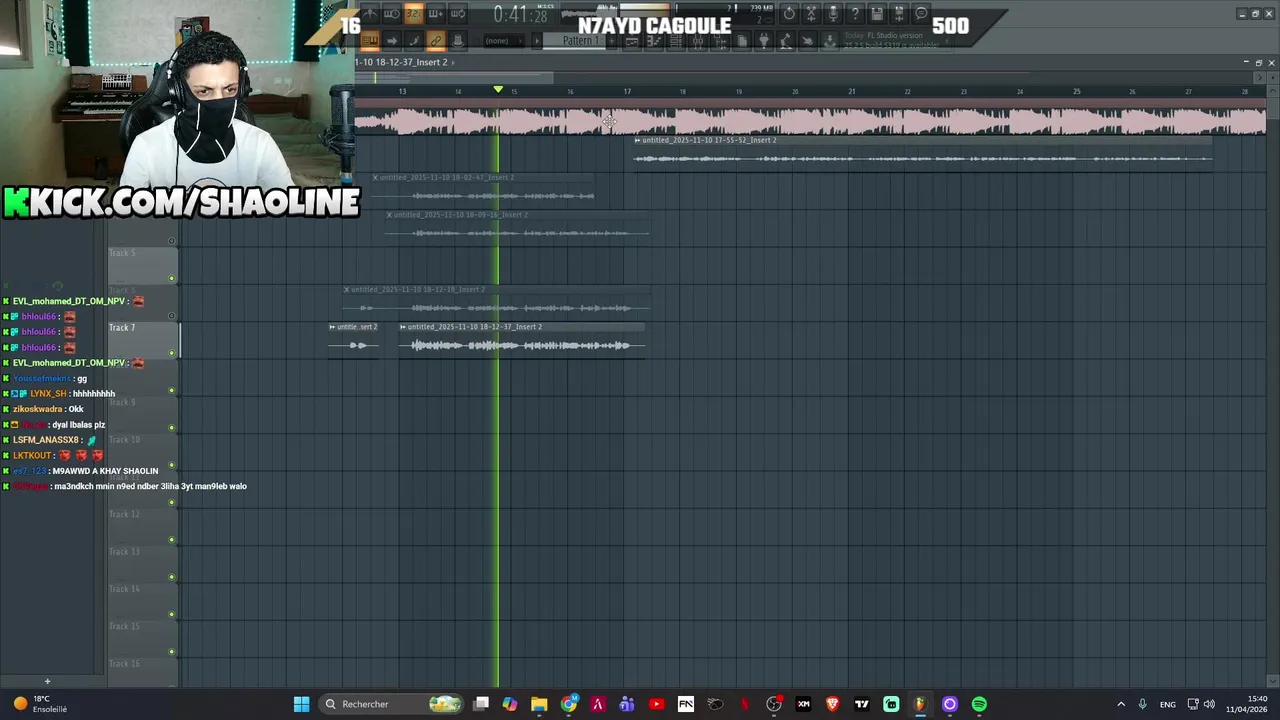
Task: Open YouTube icon in the taskbar
Action: 656,704
